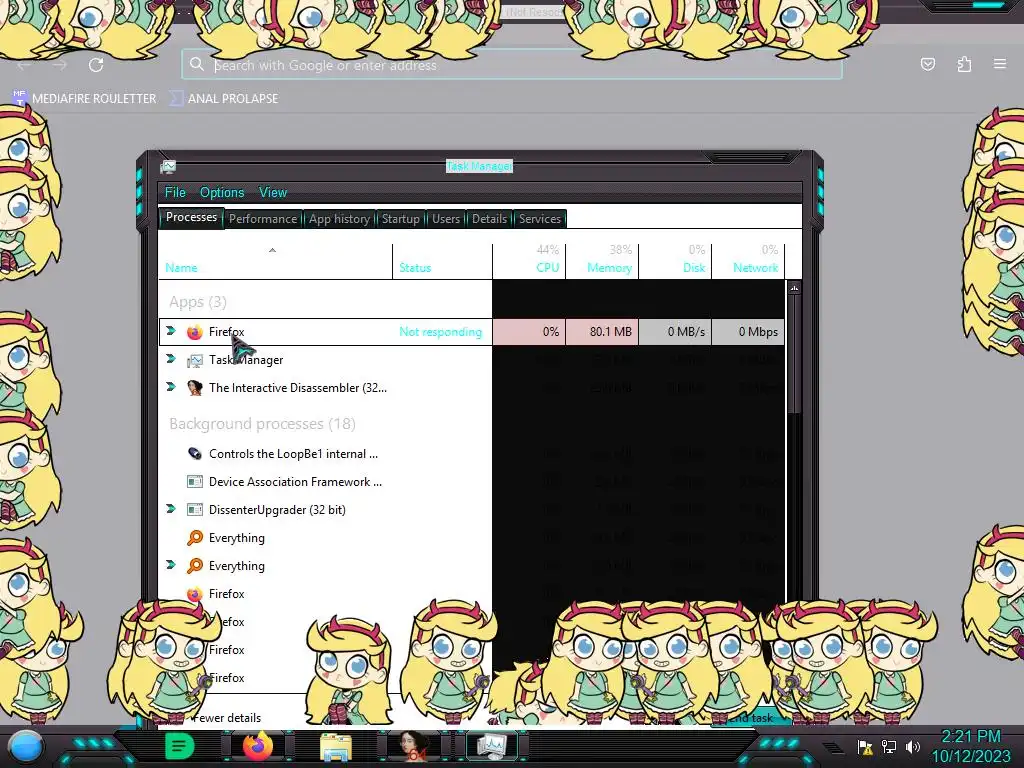Switch to the Services tab
Viewport: 1024px width, 768px height.
pyautogui.click(x=539, y=219)
